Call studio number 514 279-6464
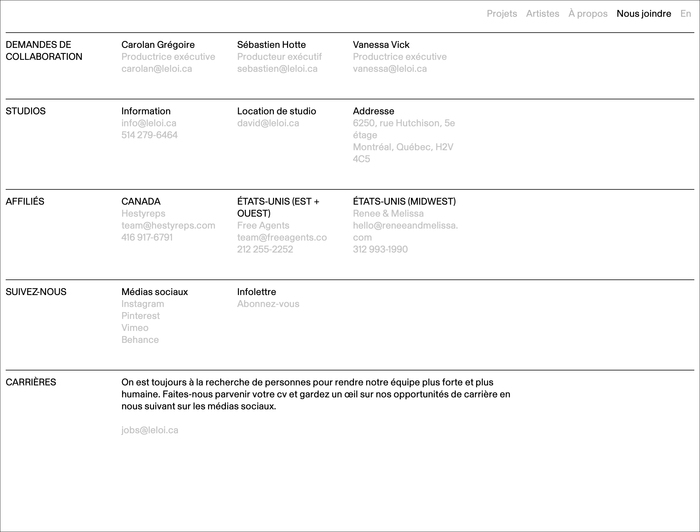Viewport: 700px width, 532px height. tap(150, 135)
